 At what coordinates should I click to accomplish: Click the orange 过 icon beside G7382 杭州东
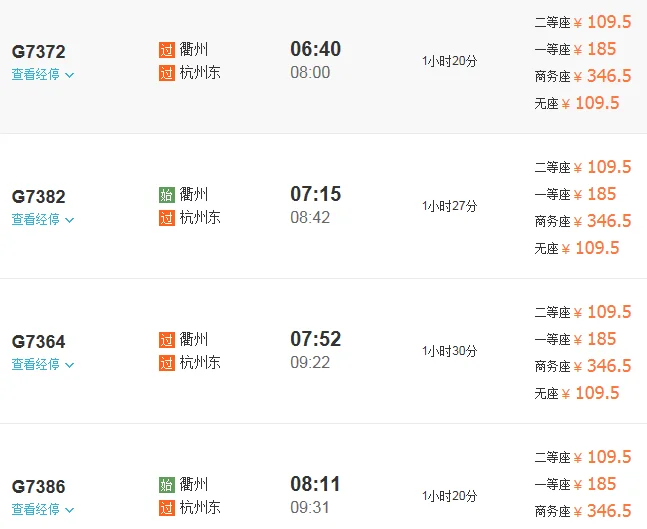[166, 217]
